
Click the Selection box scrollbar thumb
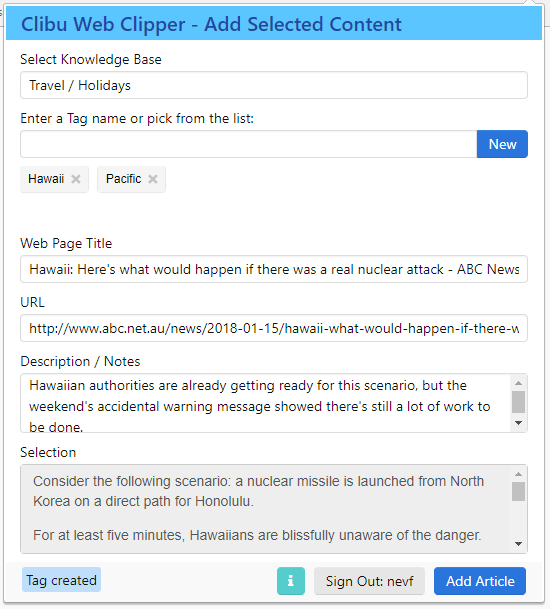(518, 491)
